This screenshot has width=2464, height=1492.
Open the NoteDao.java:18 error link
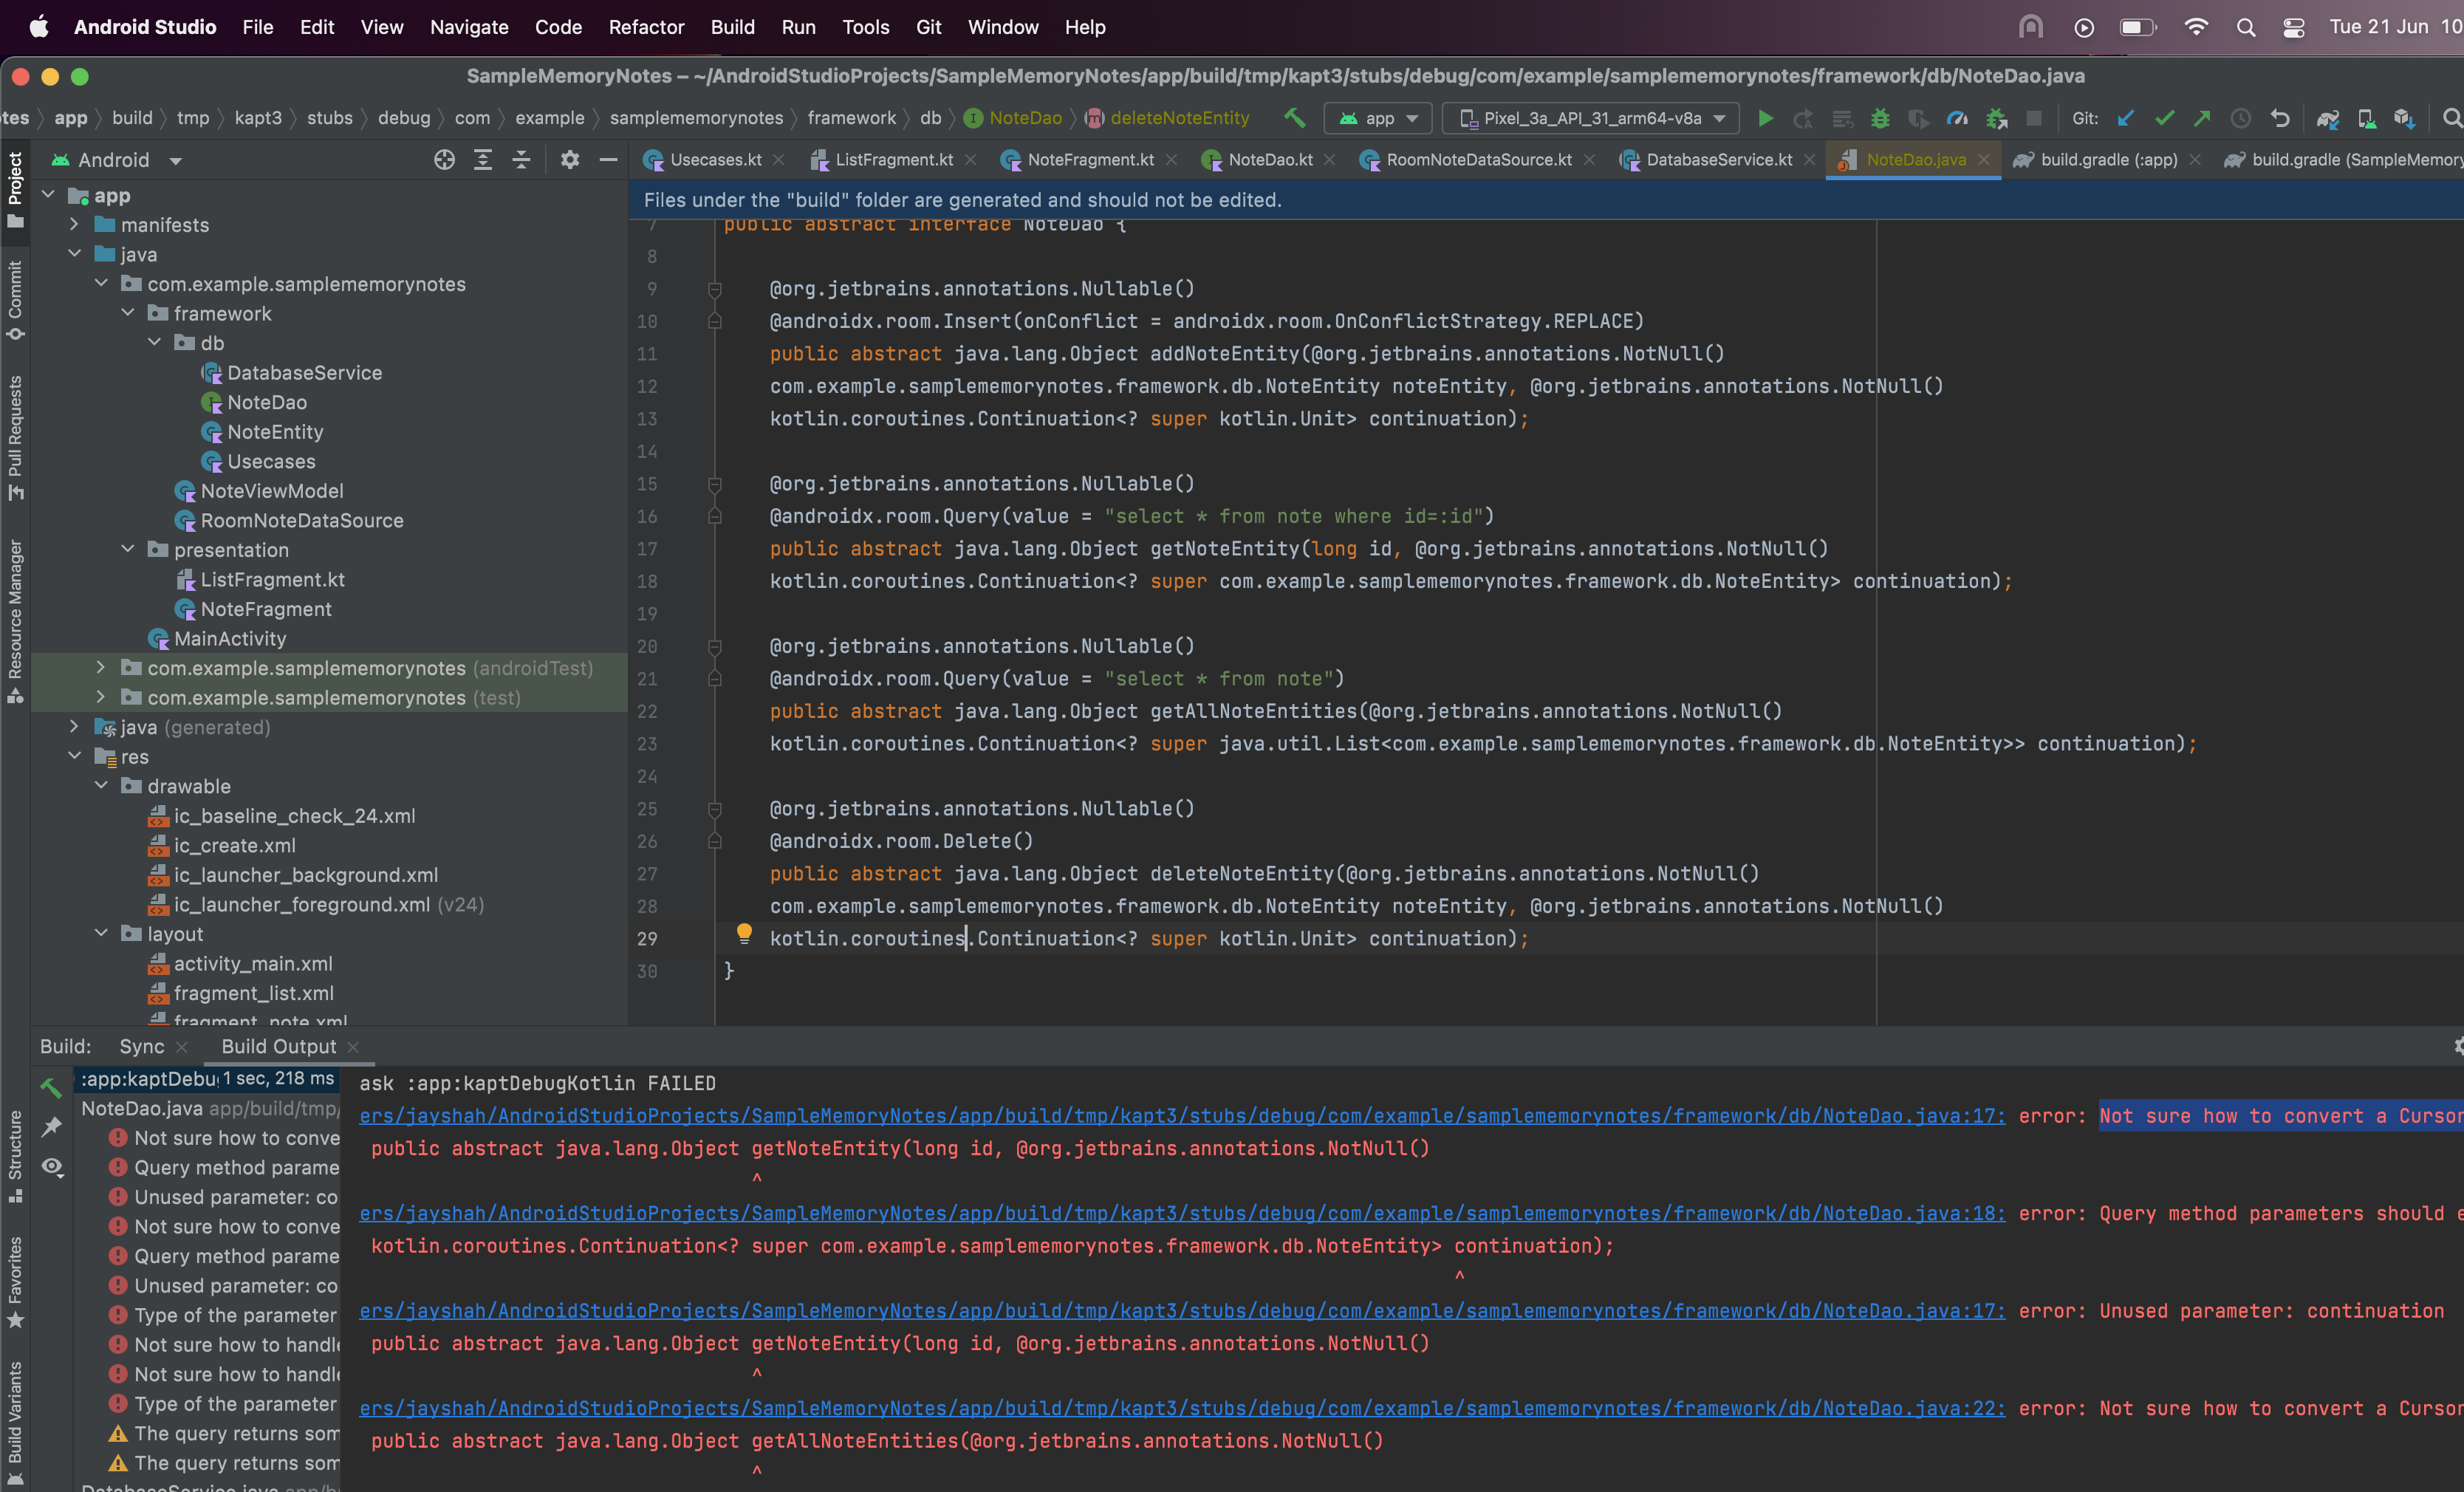tap(1182, 1213)
